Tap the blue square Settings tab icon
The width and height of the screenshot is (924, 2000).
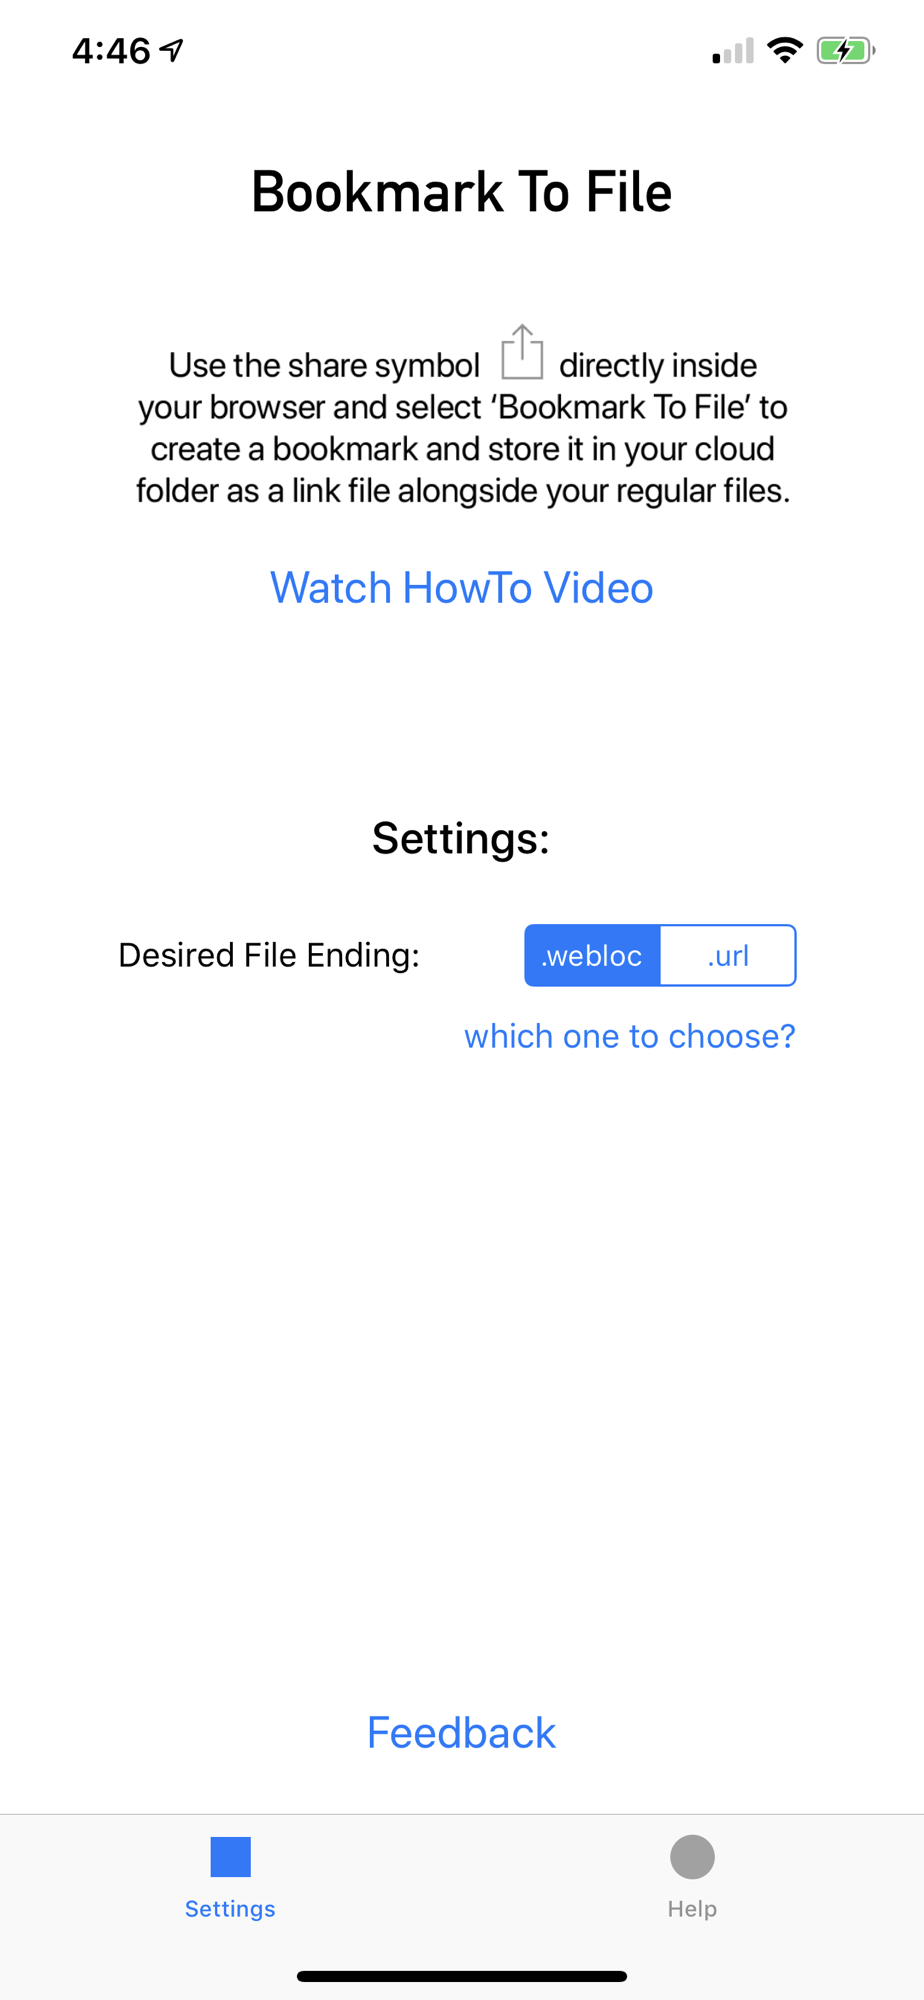tap(230, 1857)
